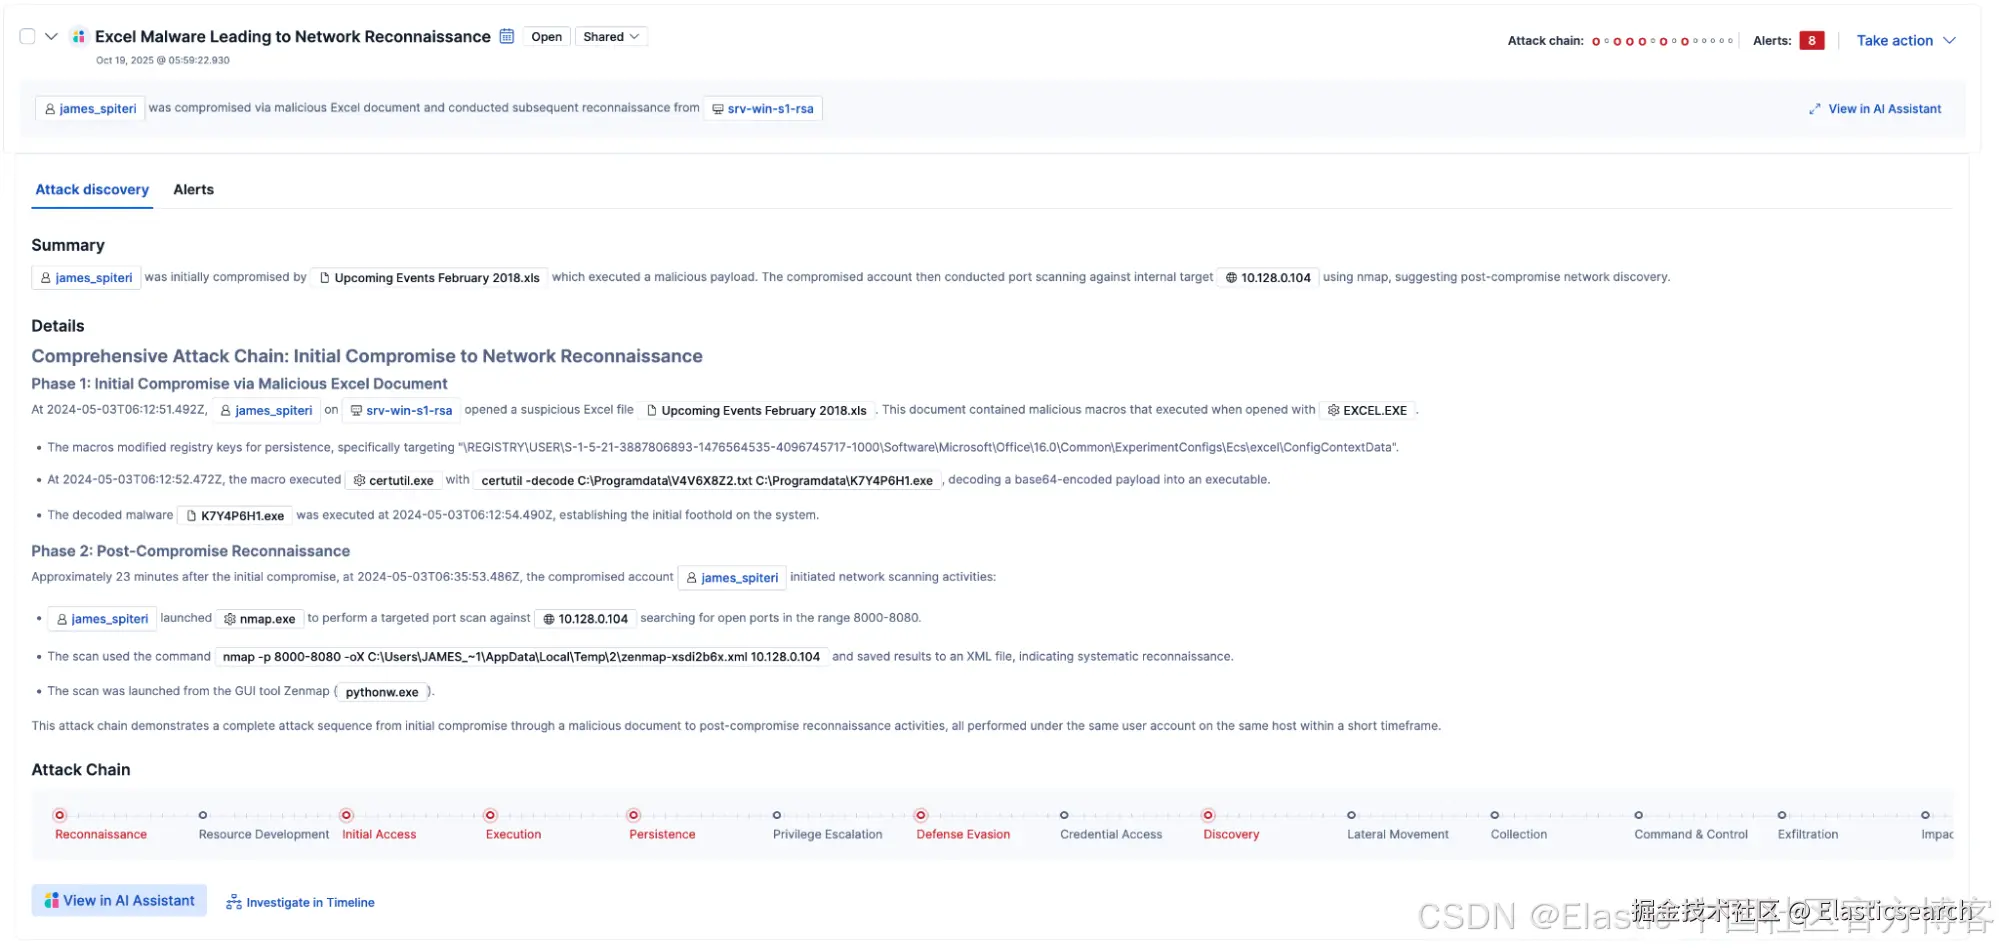Open the Shared visibility dropdown
This screenshot has height=950, width=1999.
(x=611, y=37)
